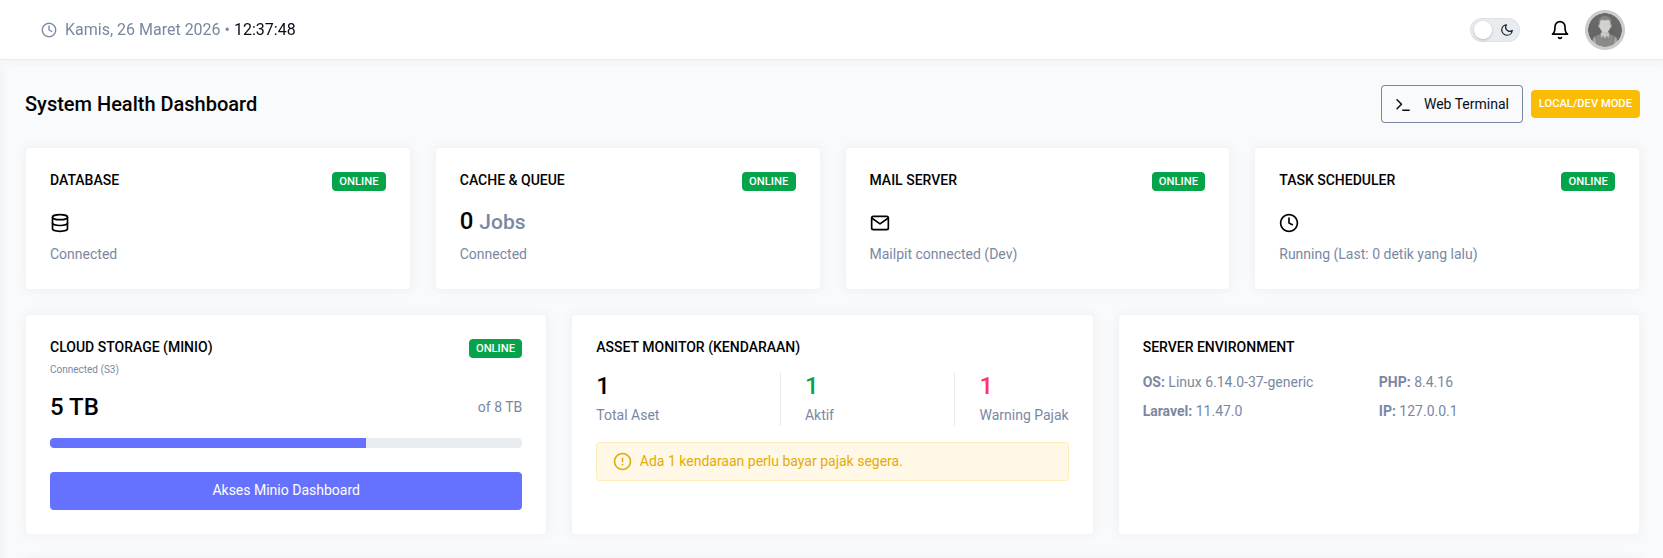Click the warning icon in tax alert
The width and height of the screenshot is (1663, 558).
click(622, 461)
